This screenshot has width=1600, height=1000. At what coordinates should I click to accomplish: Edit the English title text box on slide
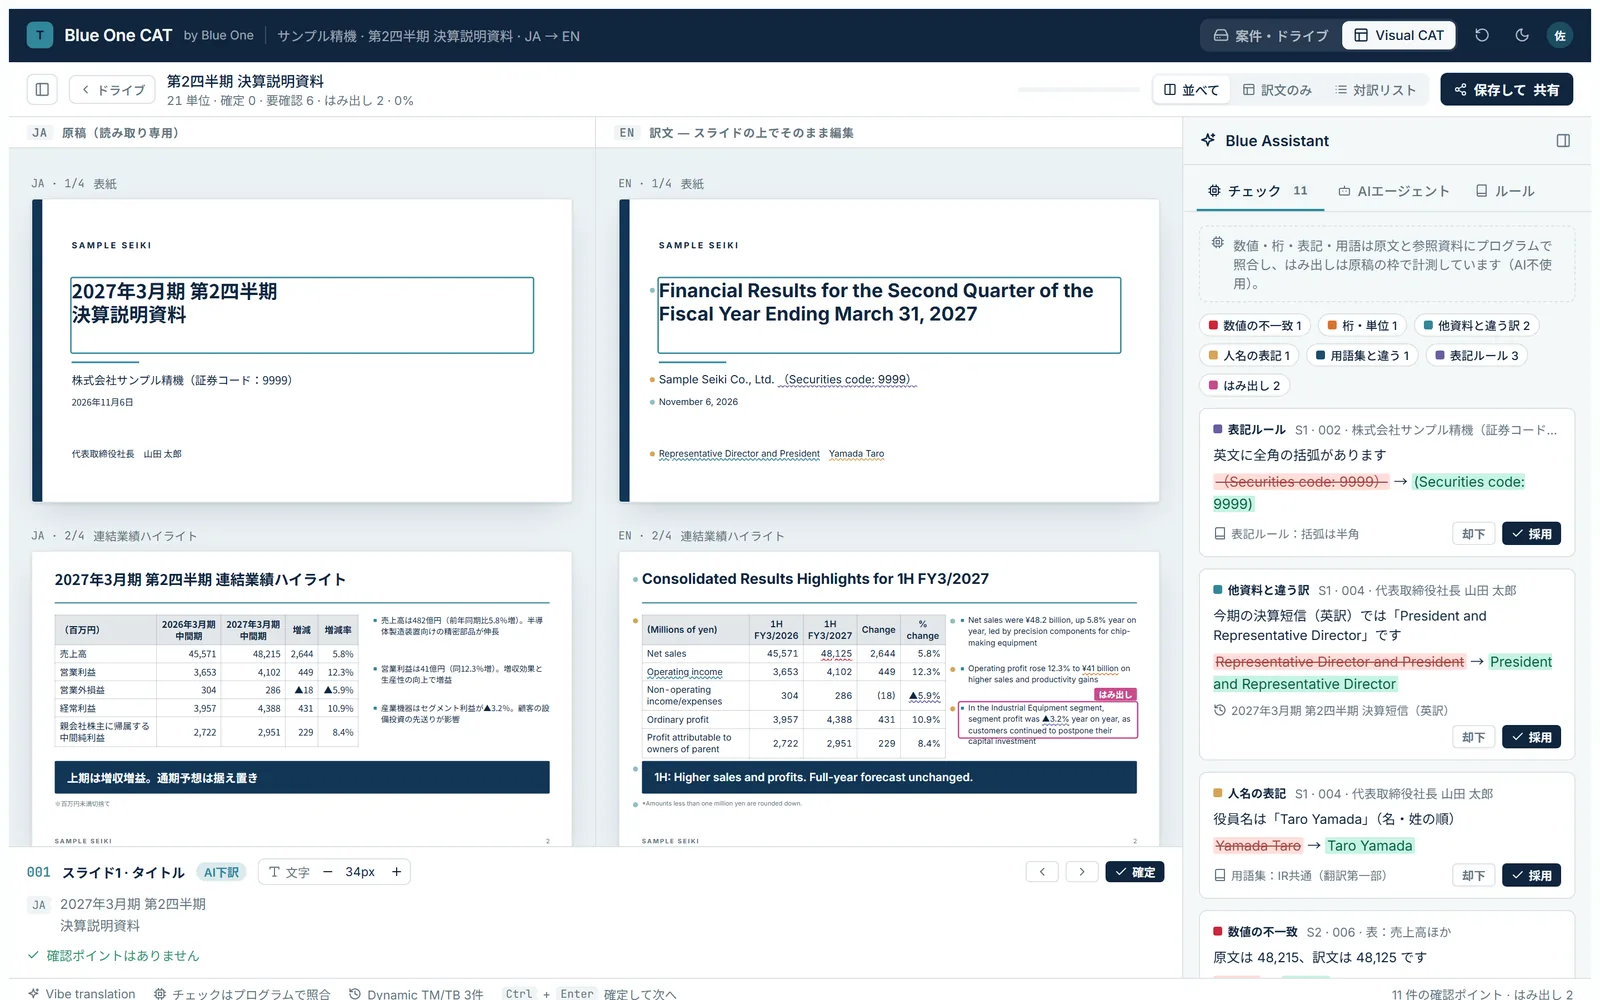889,315
